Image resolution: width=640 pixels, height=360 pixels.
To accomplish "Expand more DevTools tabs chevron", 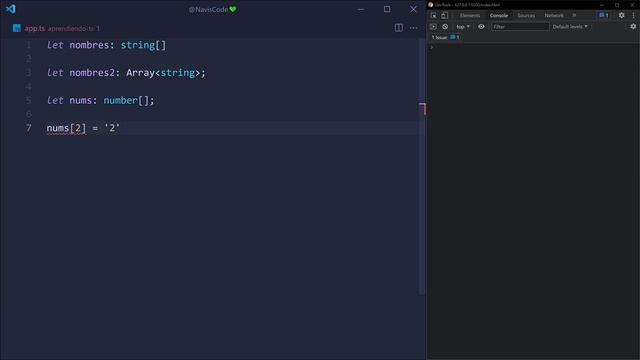I will [574, 16].
